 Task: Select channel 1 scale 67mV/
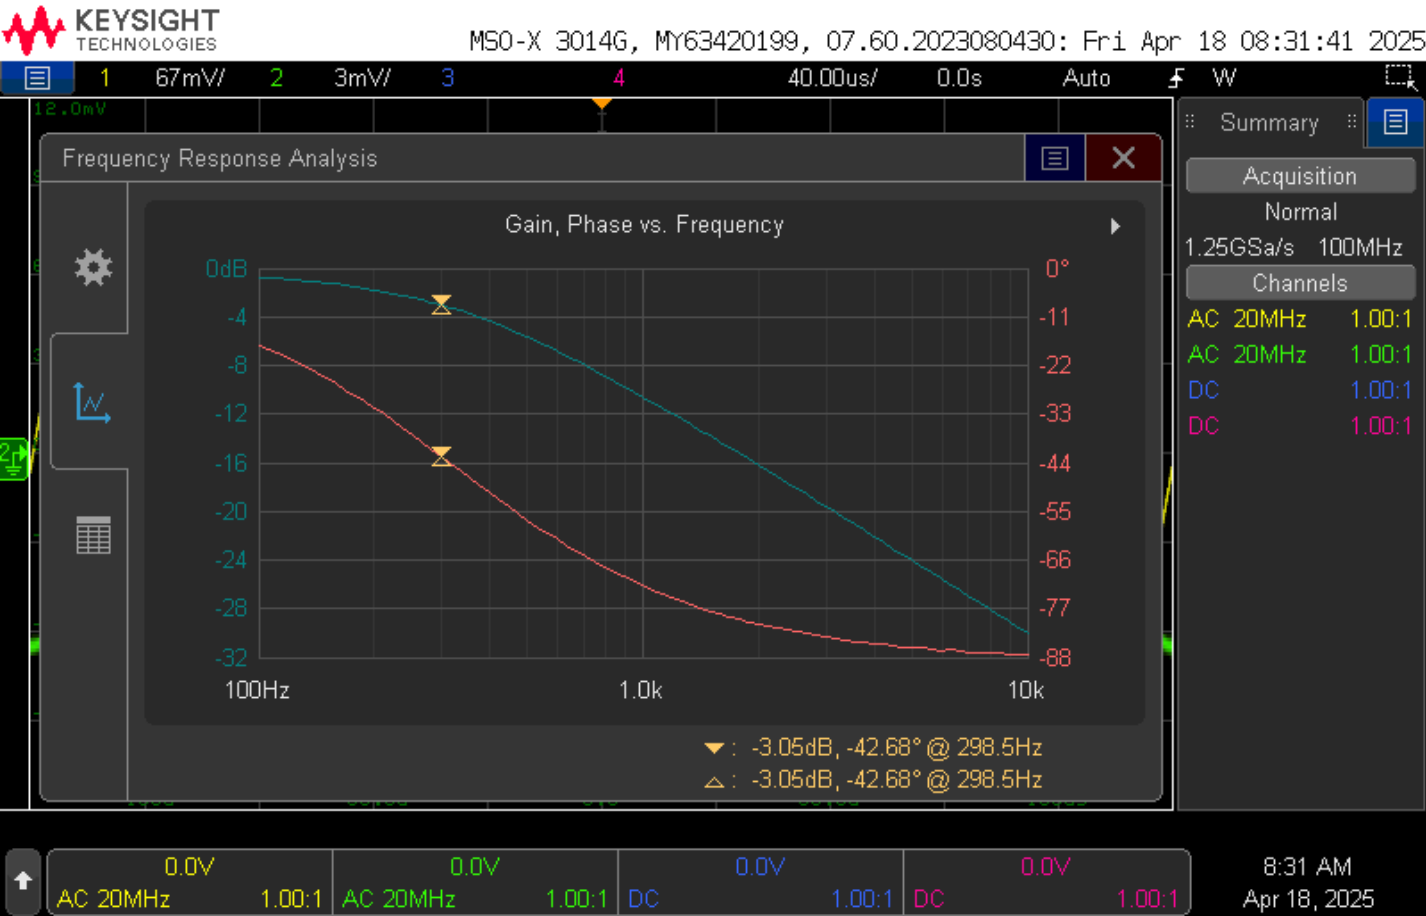(x=190, y=78)
